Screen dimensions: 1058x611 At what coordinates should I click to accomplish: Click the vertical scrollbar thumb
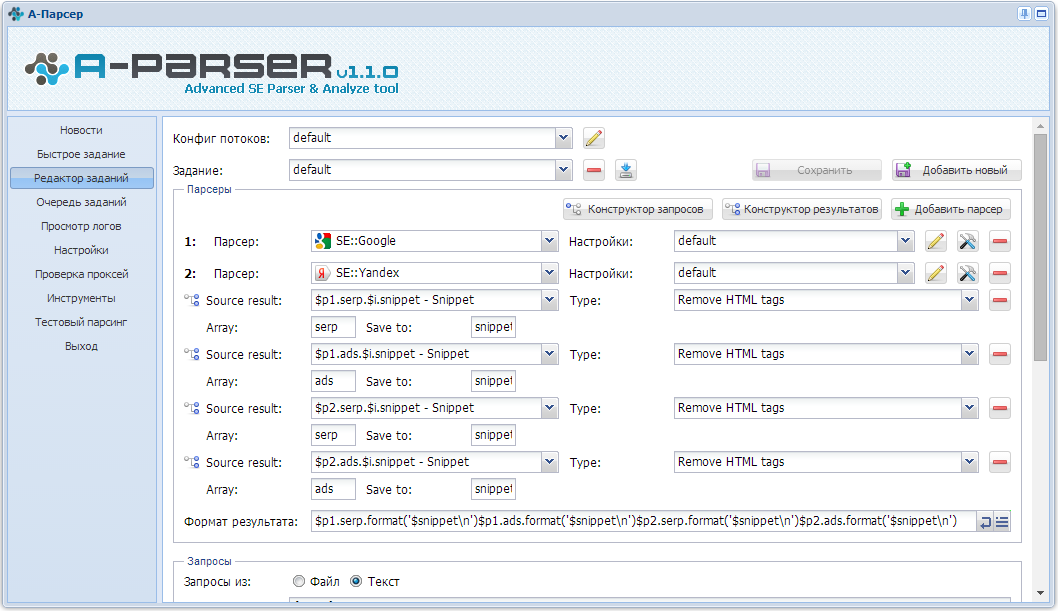coord(1040,248)
